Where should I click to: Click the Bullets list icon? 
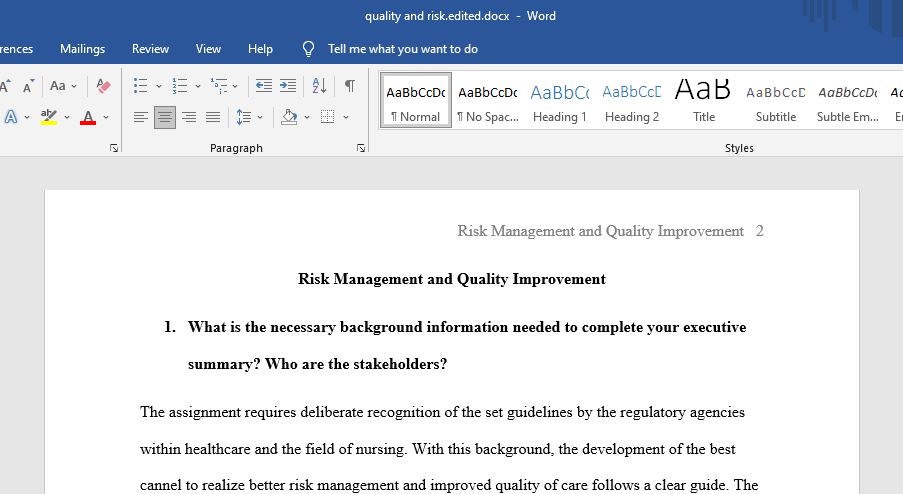(141, 86)
